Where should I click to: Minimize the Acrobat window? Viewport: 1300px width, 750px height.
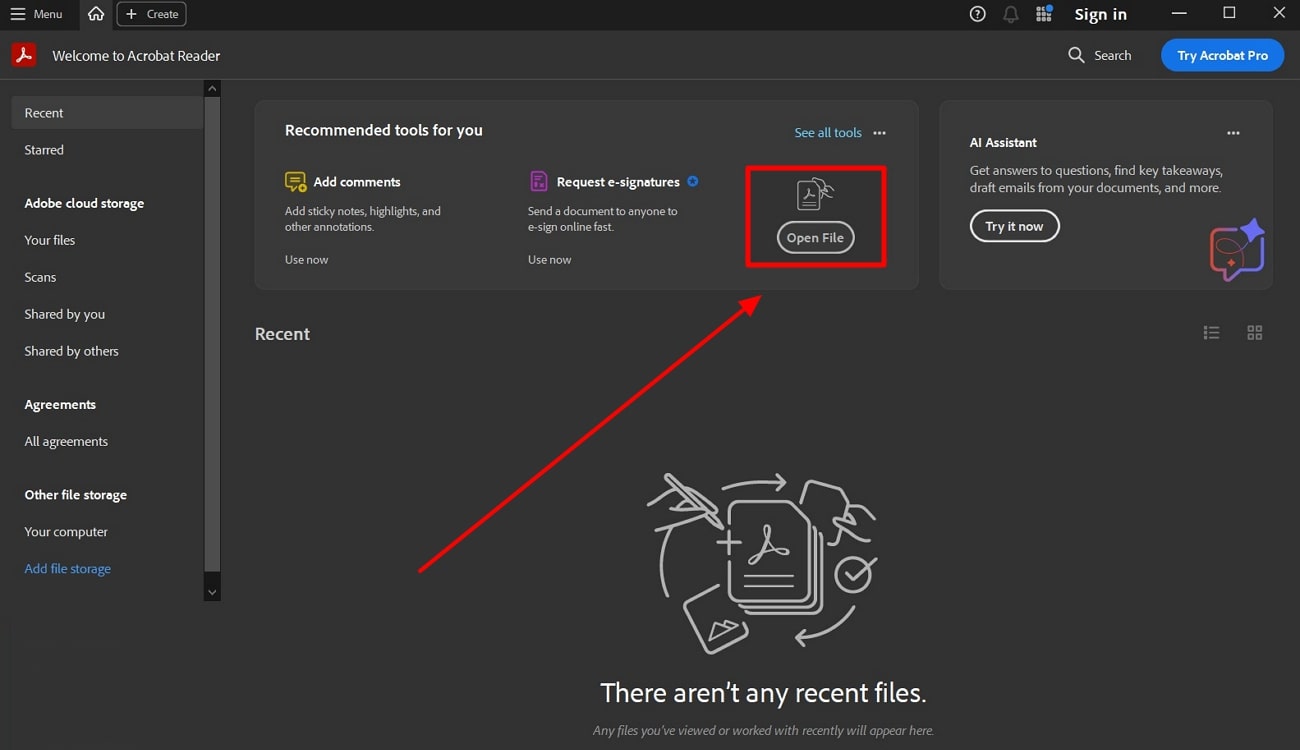click(1180, 13)
